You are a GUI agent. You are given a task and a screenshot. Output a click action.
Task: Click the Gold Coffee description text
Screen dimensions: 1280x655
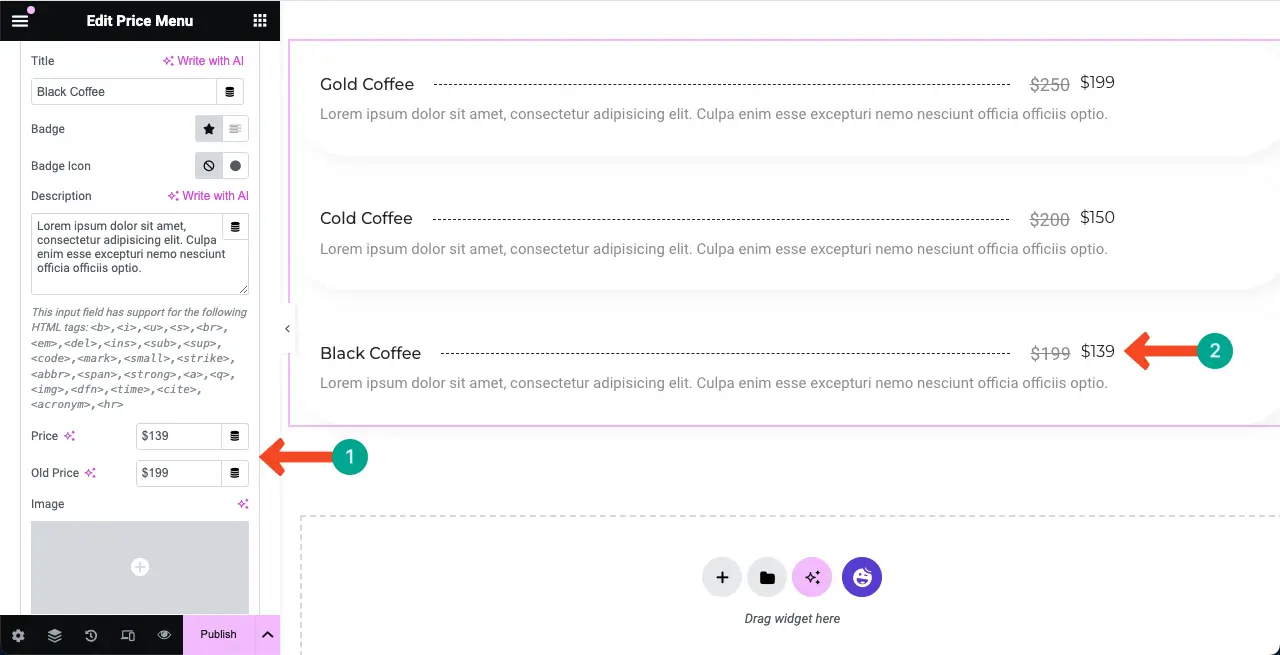714,114
